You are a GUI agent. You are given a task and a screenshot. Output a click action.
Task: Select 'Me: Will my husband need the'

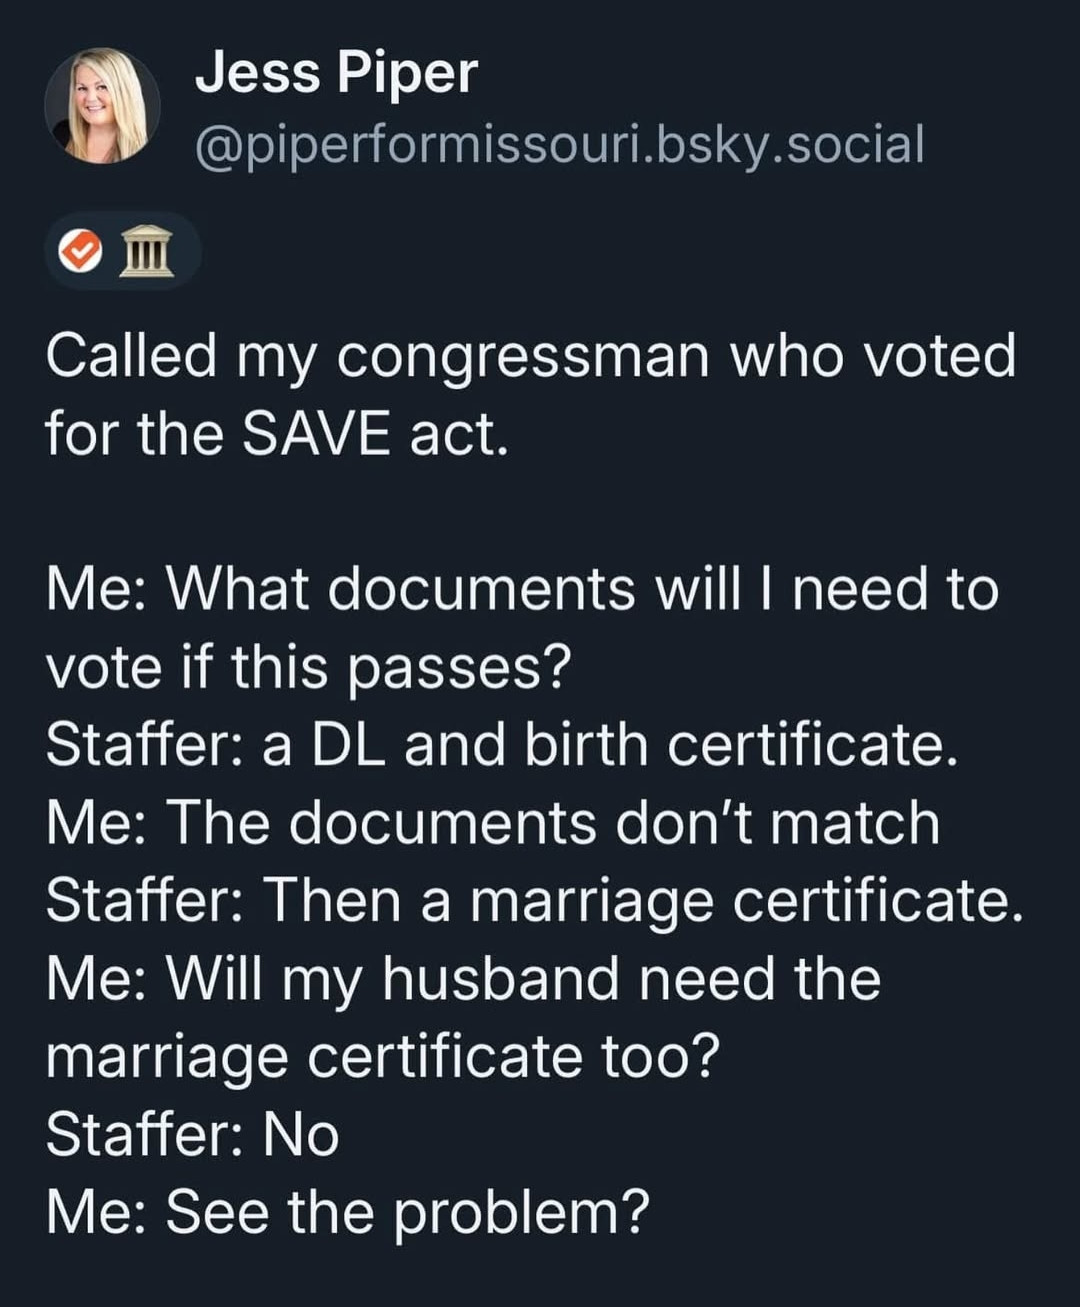[x=463, y=979]
